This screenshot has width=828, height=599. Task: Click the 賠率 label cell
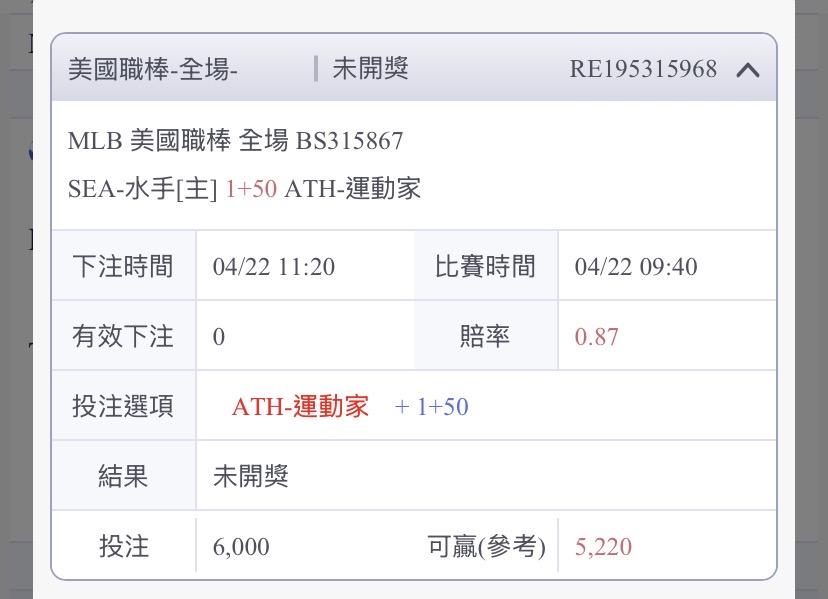[485, 337]
